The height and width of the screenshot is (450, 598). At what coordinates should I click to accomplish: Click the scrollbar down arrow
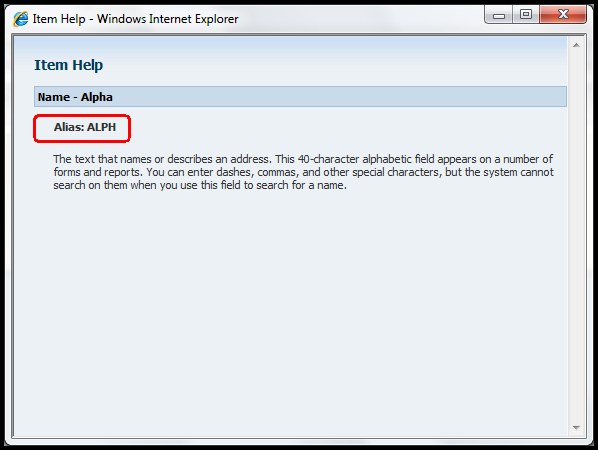pyautogui.click(x=576, y=428)
